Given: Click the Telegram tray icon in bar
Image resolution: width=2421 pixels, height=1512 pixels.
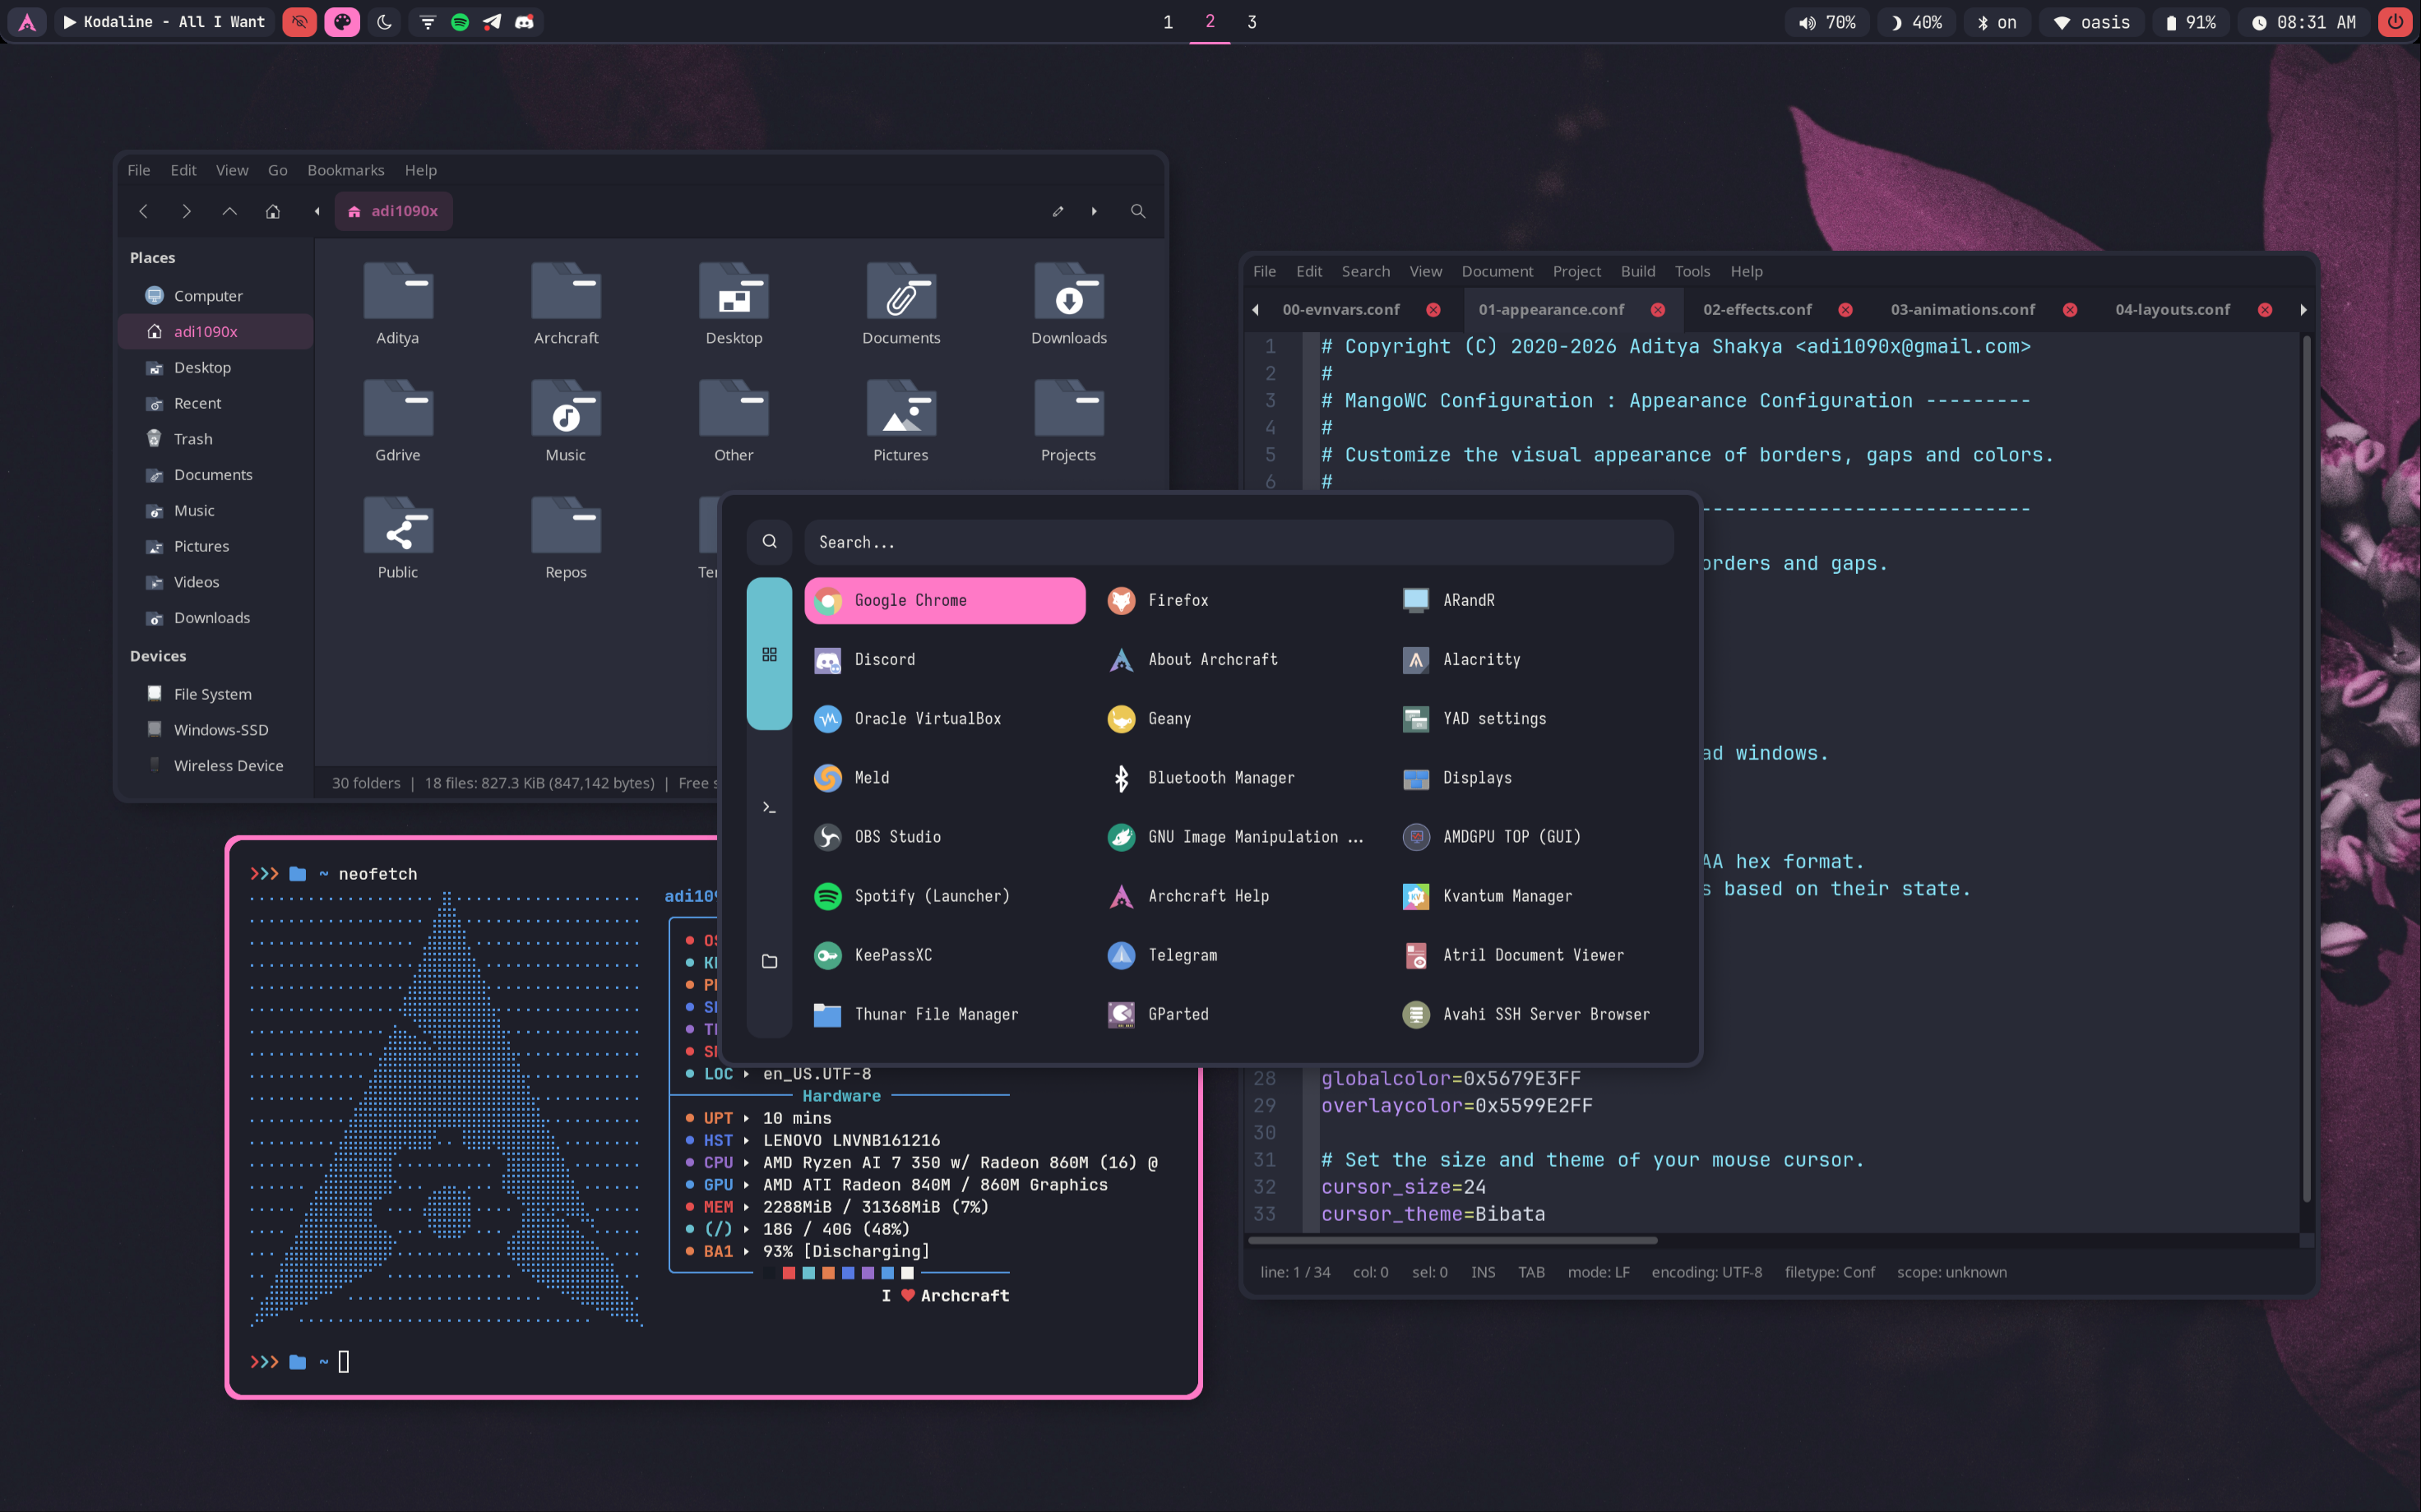Looking at the screenshot, I should click(492, 22).
